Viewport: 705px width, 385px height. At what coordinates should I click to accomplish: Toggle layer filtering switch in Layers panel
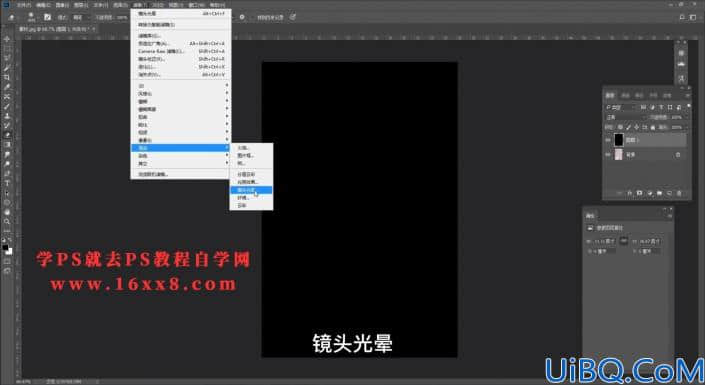click(688, 107)
